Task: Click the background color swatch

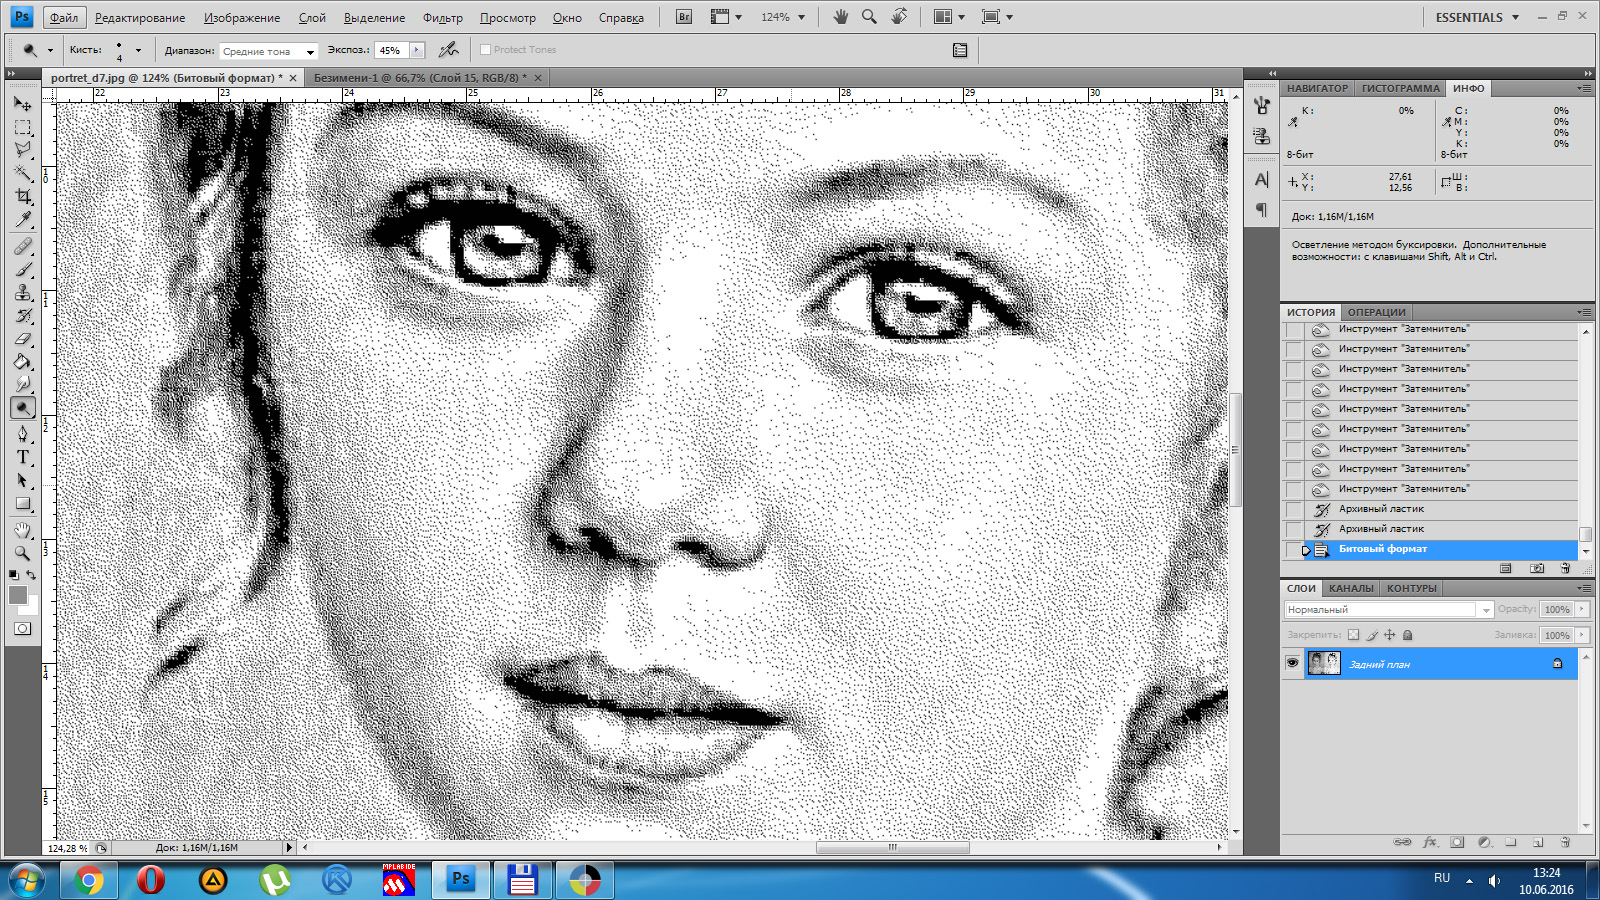Action: [x=31, y=607]
